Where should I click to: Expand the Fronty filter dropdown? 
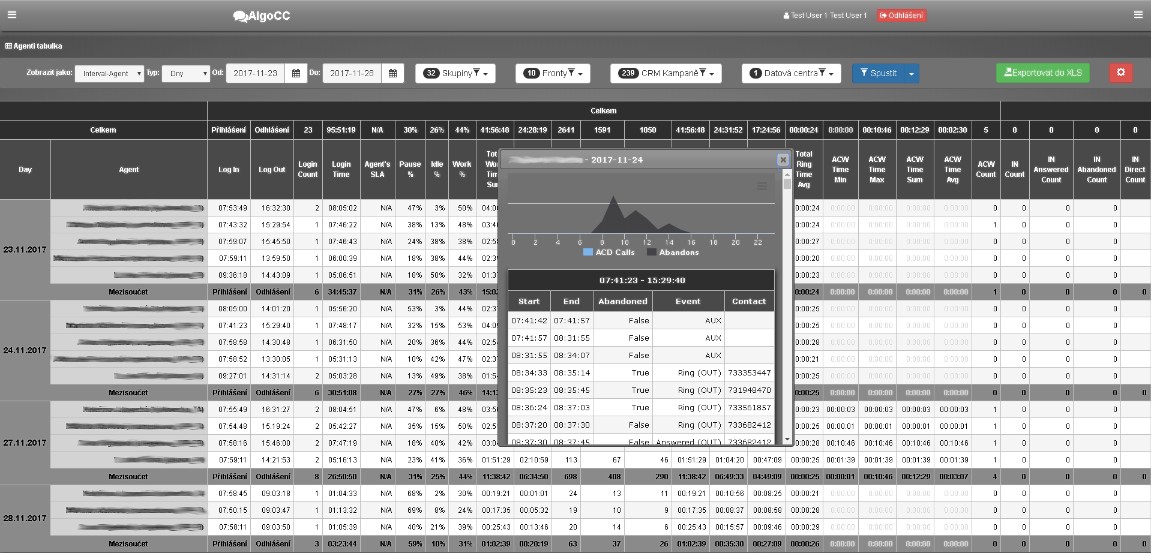tap(552, 73)
